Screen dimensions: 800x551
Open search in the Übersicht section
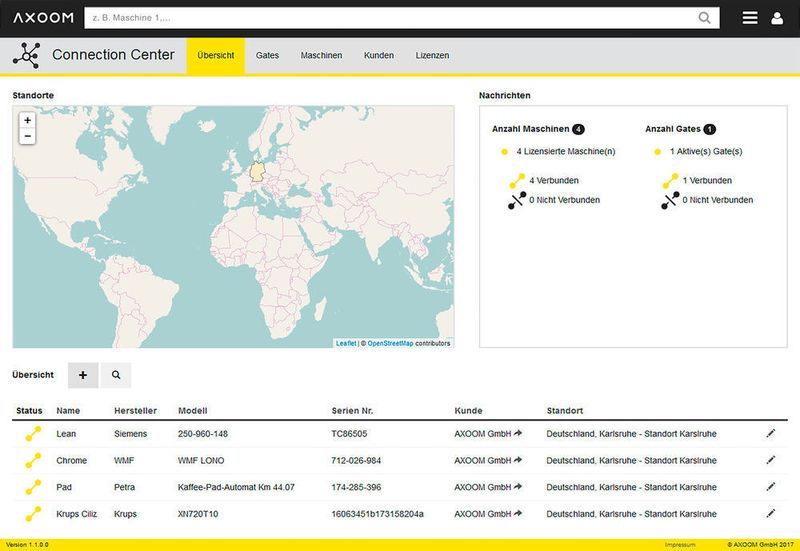(116, 375)
